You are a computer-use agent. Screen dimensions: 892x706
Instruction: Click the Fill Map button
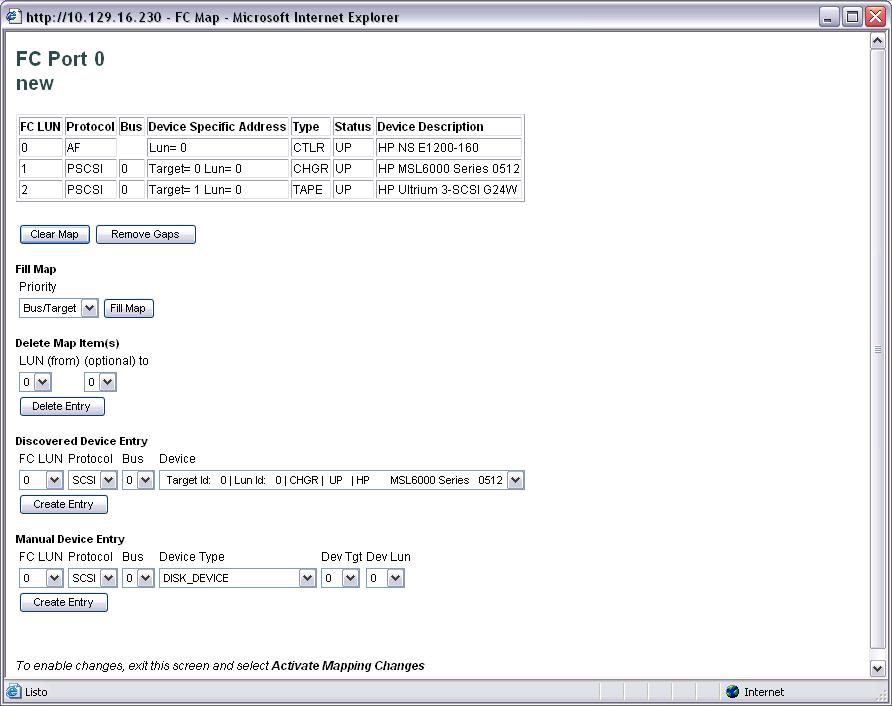[x=129, y=308]
